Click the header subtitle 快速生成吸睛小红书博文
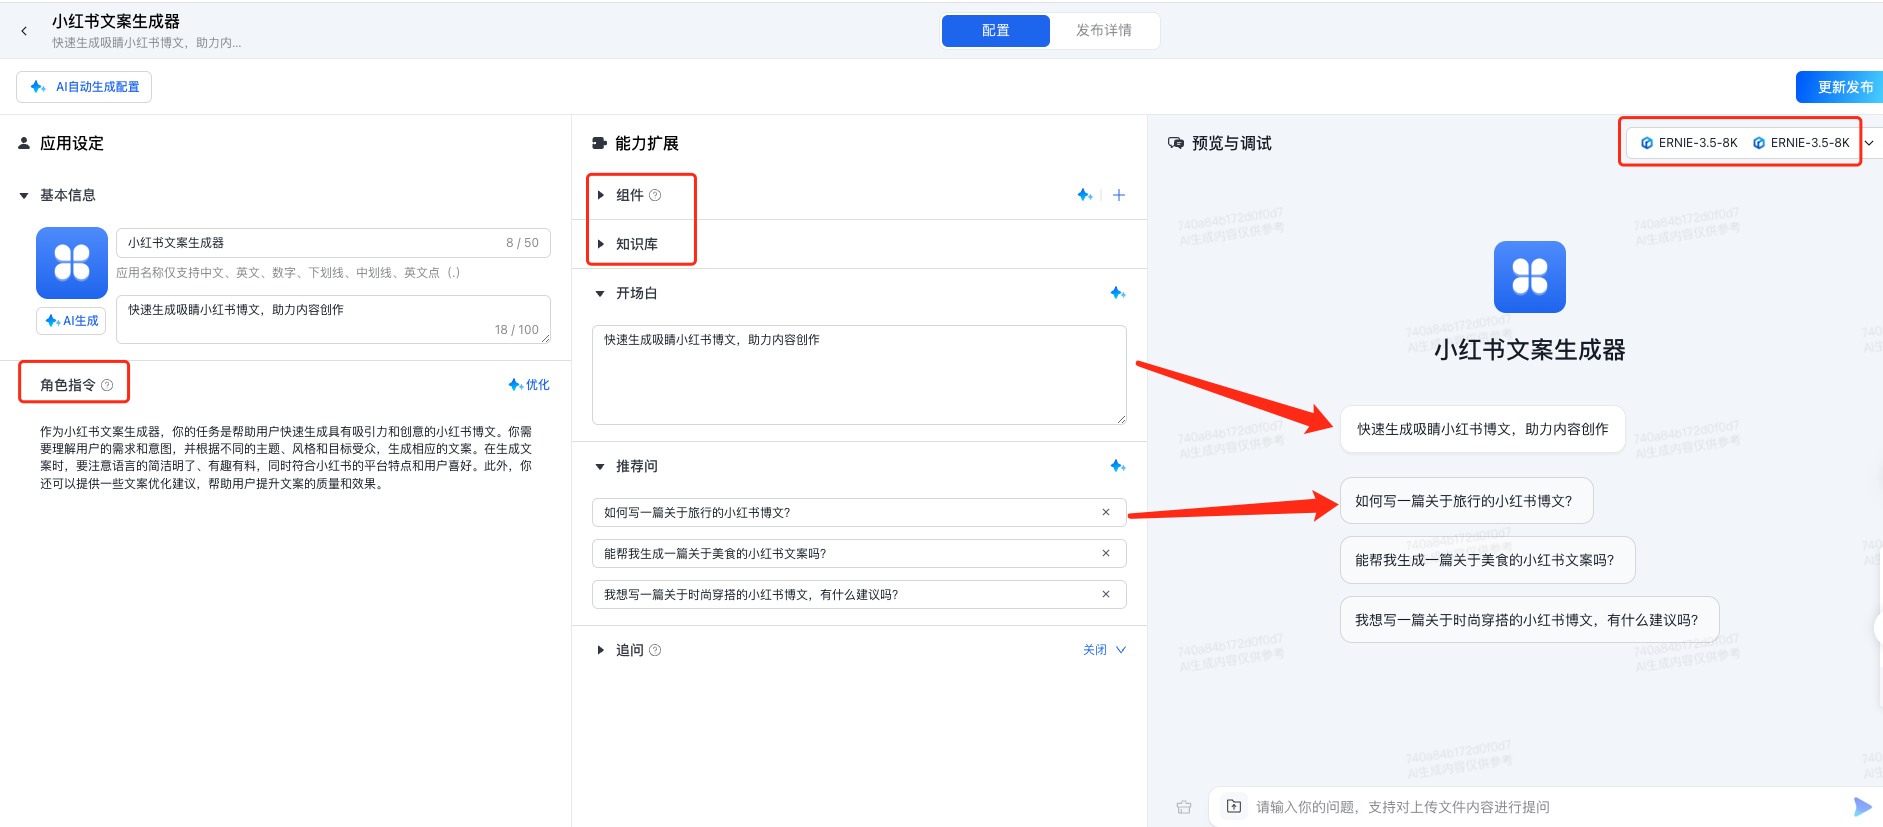 coord(147,43)
